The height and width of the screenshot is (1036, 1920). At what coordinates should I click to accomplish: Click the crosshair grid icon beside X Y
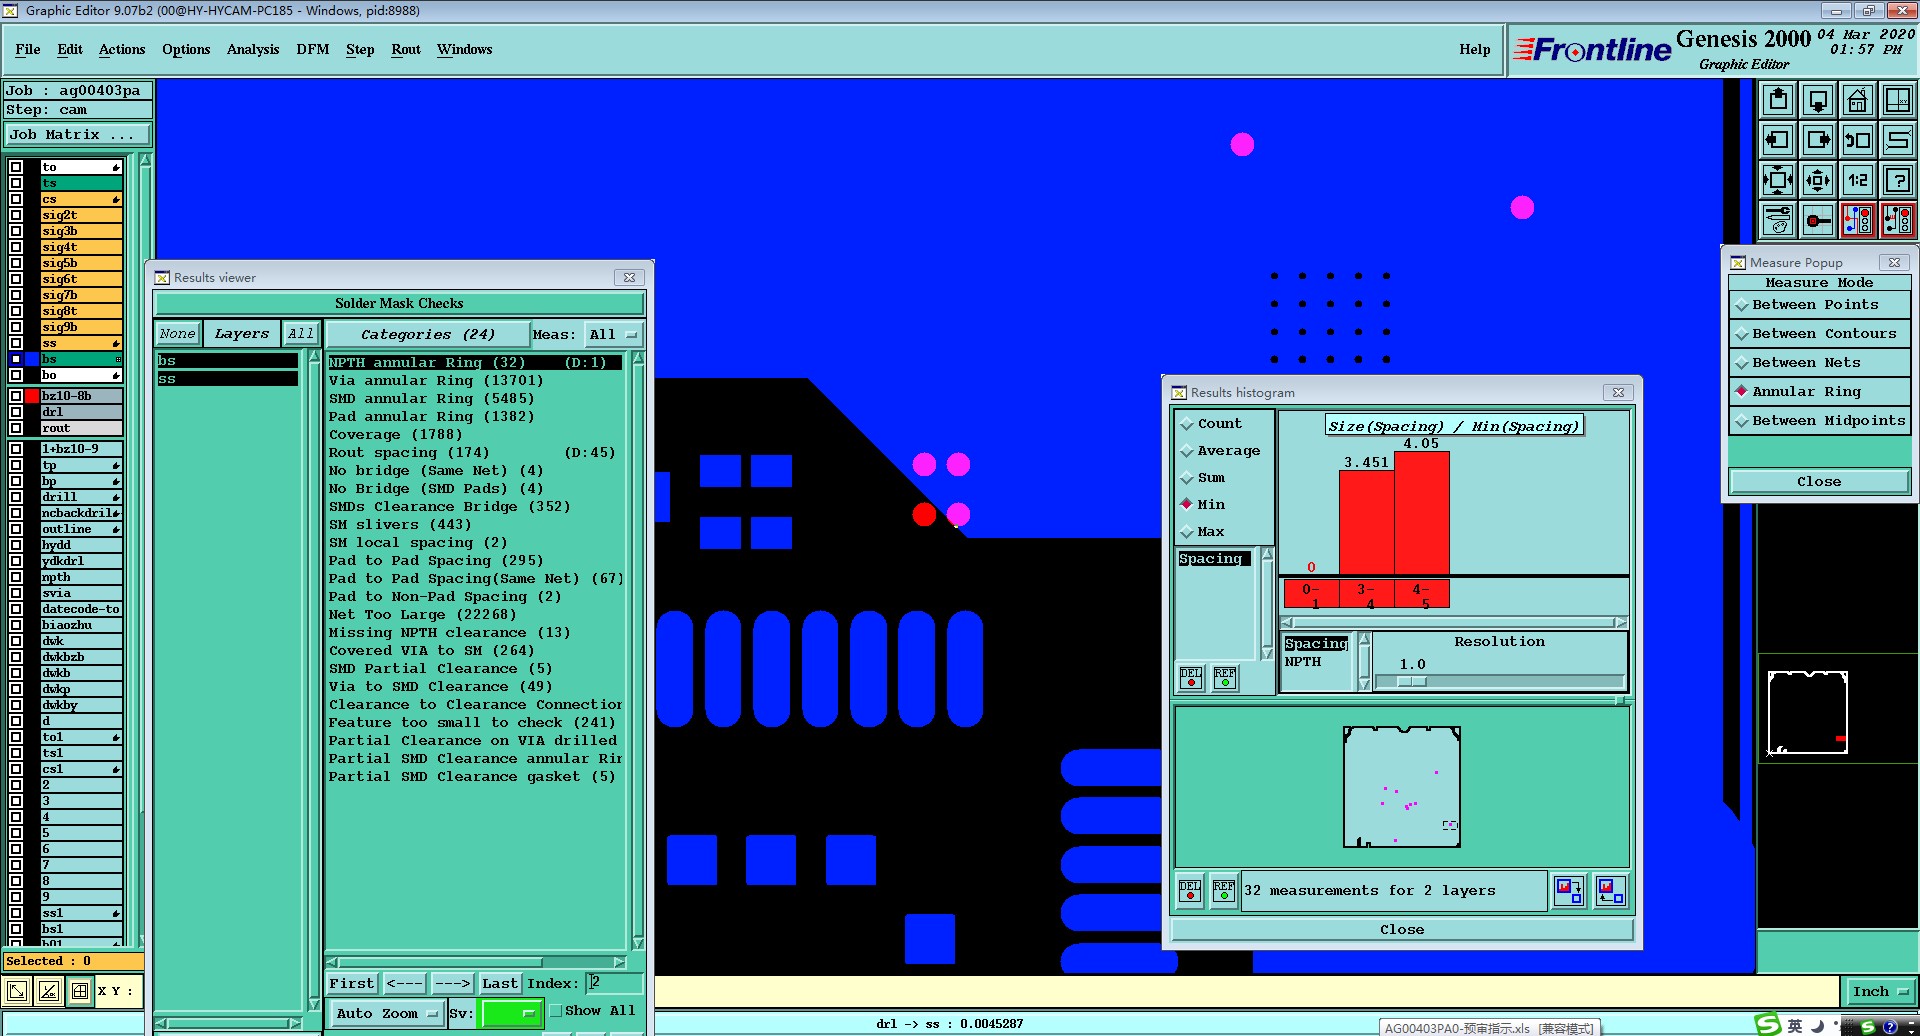[80, 991]
